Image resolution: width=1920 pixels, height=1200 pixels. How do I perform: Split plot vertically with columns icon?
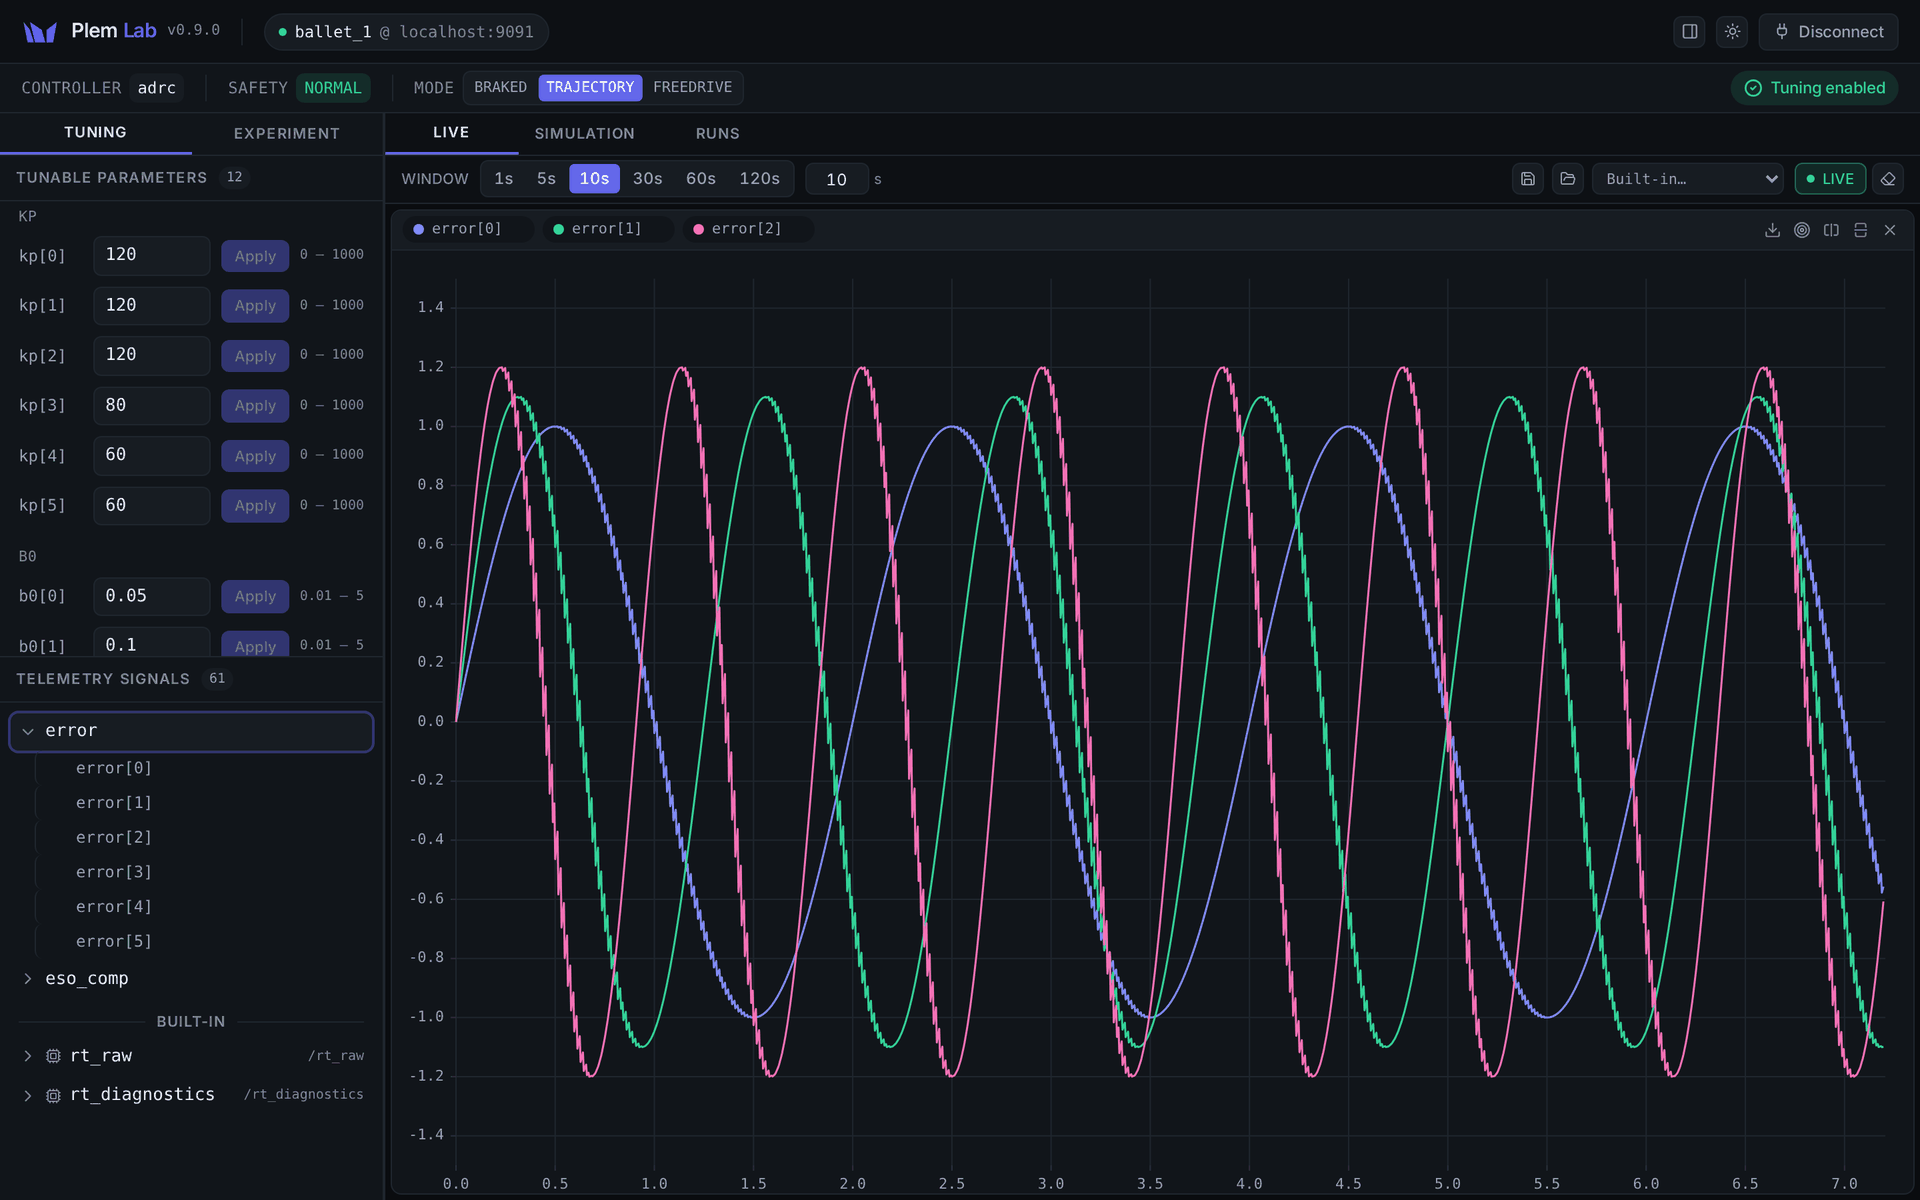point(1831,230)
